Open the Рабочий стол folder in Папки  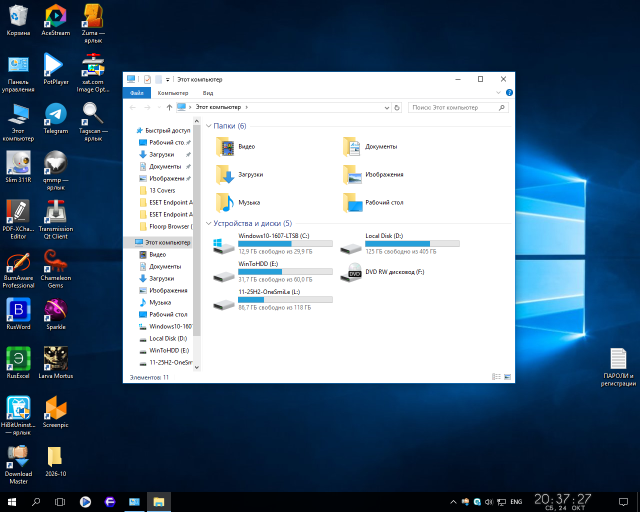373,203
